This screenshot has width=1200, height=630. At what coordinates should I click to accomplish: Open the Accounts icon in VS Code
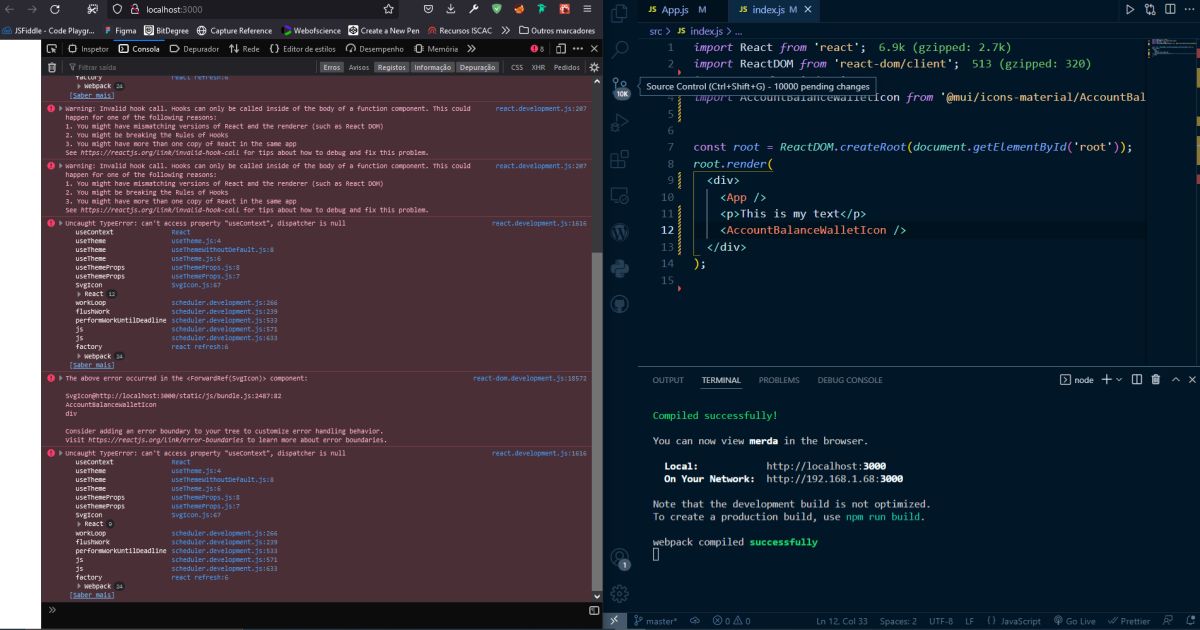[619, 558]
